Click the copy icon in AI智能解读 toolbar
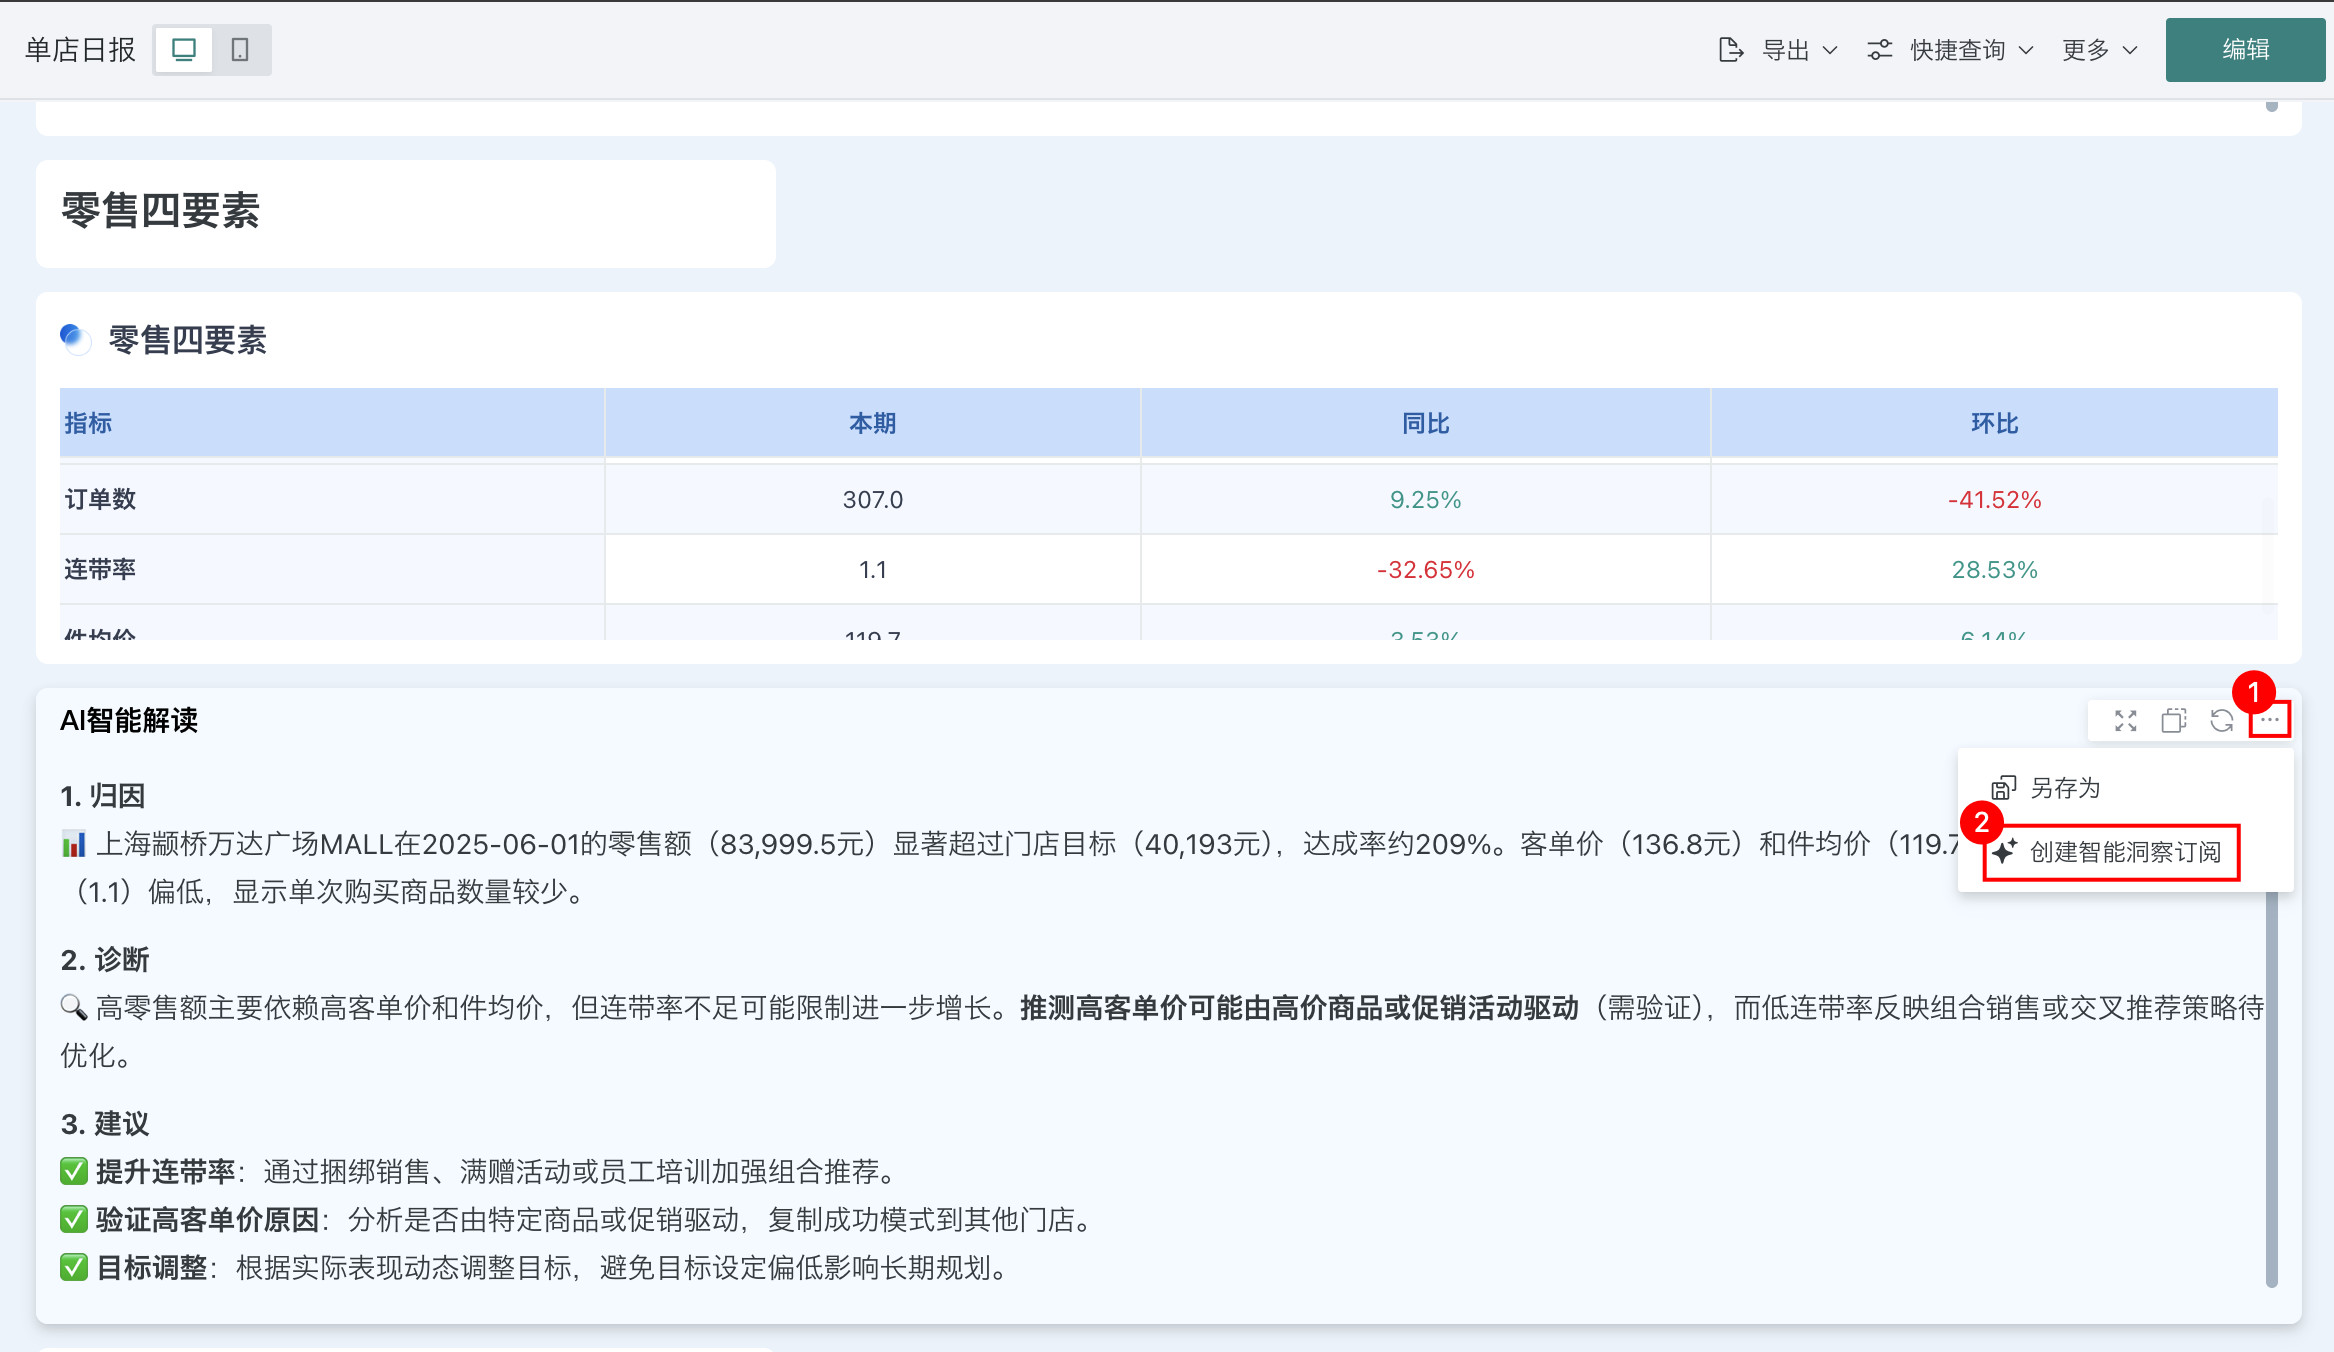2334x1352 pixels. click(2174, 720)
